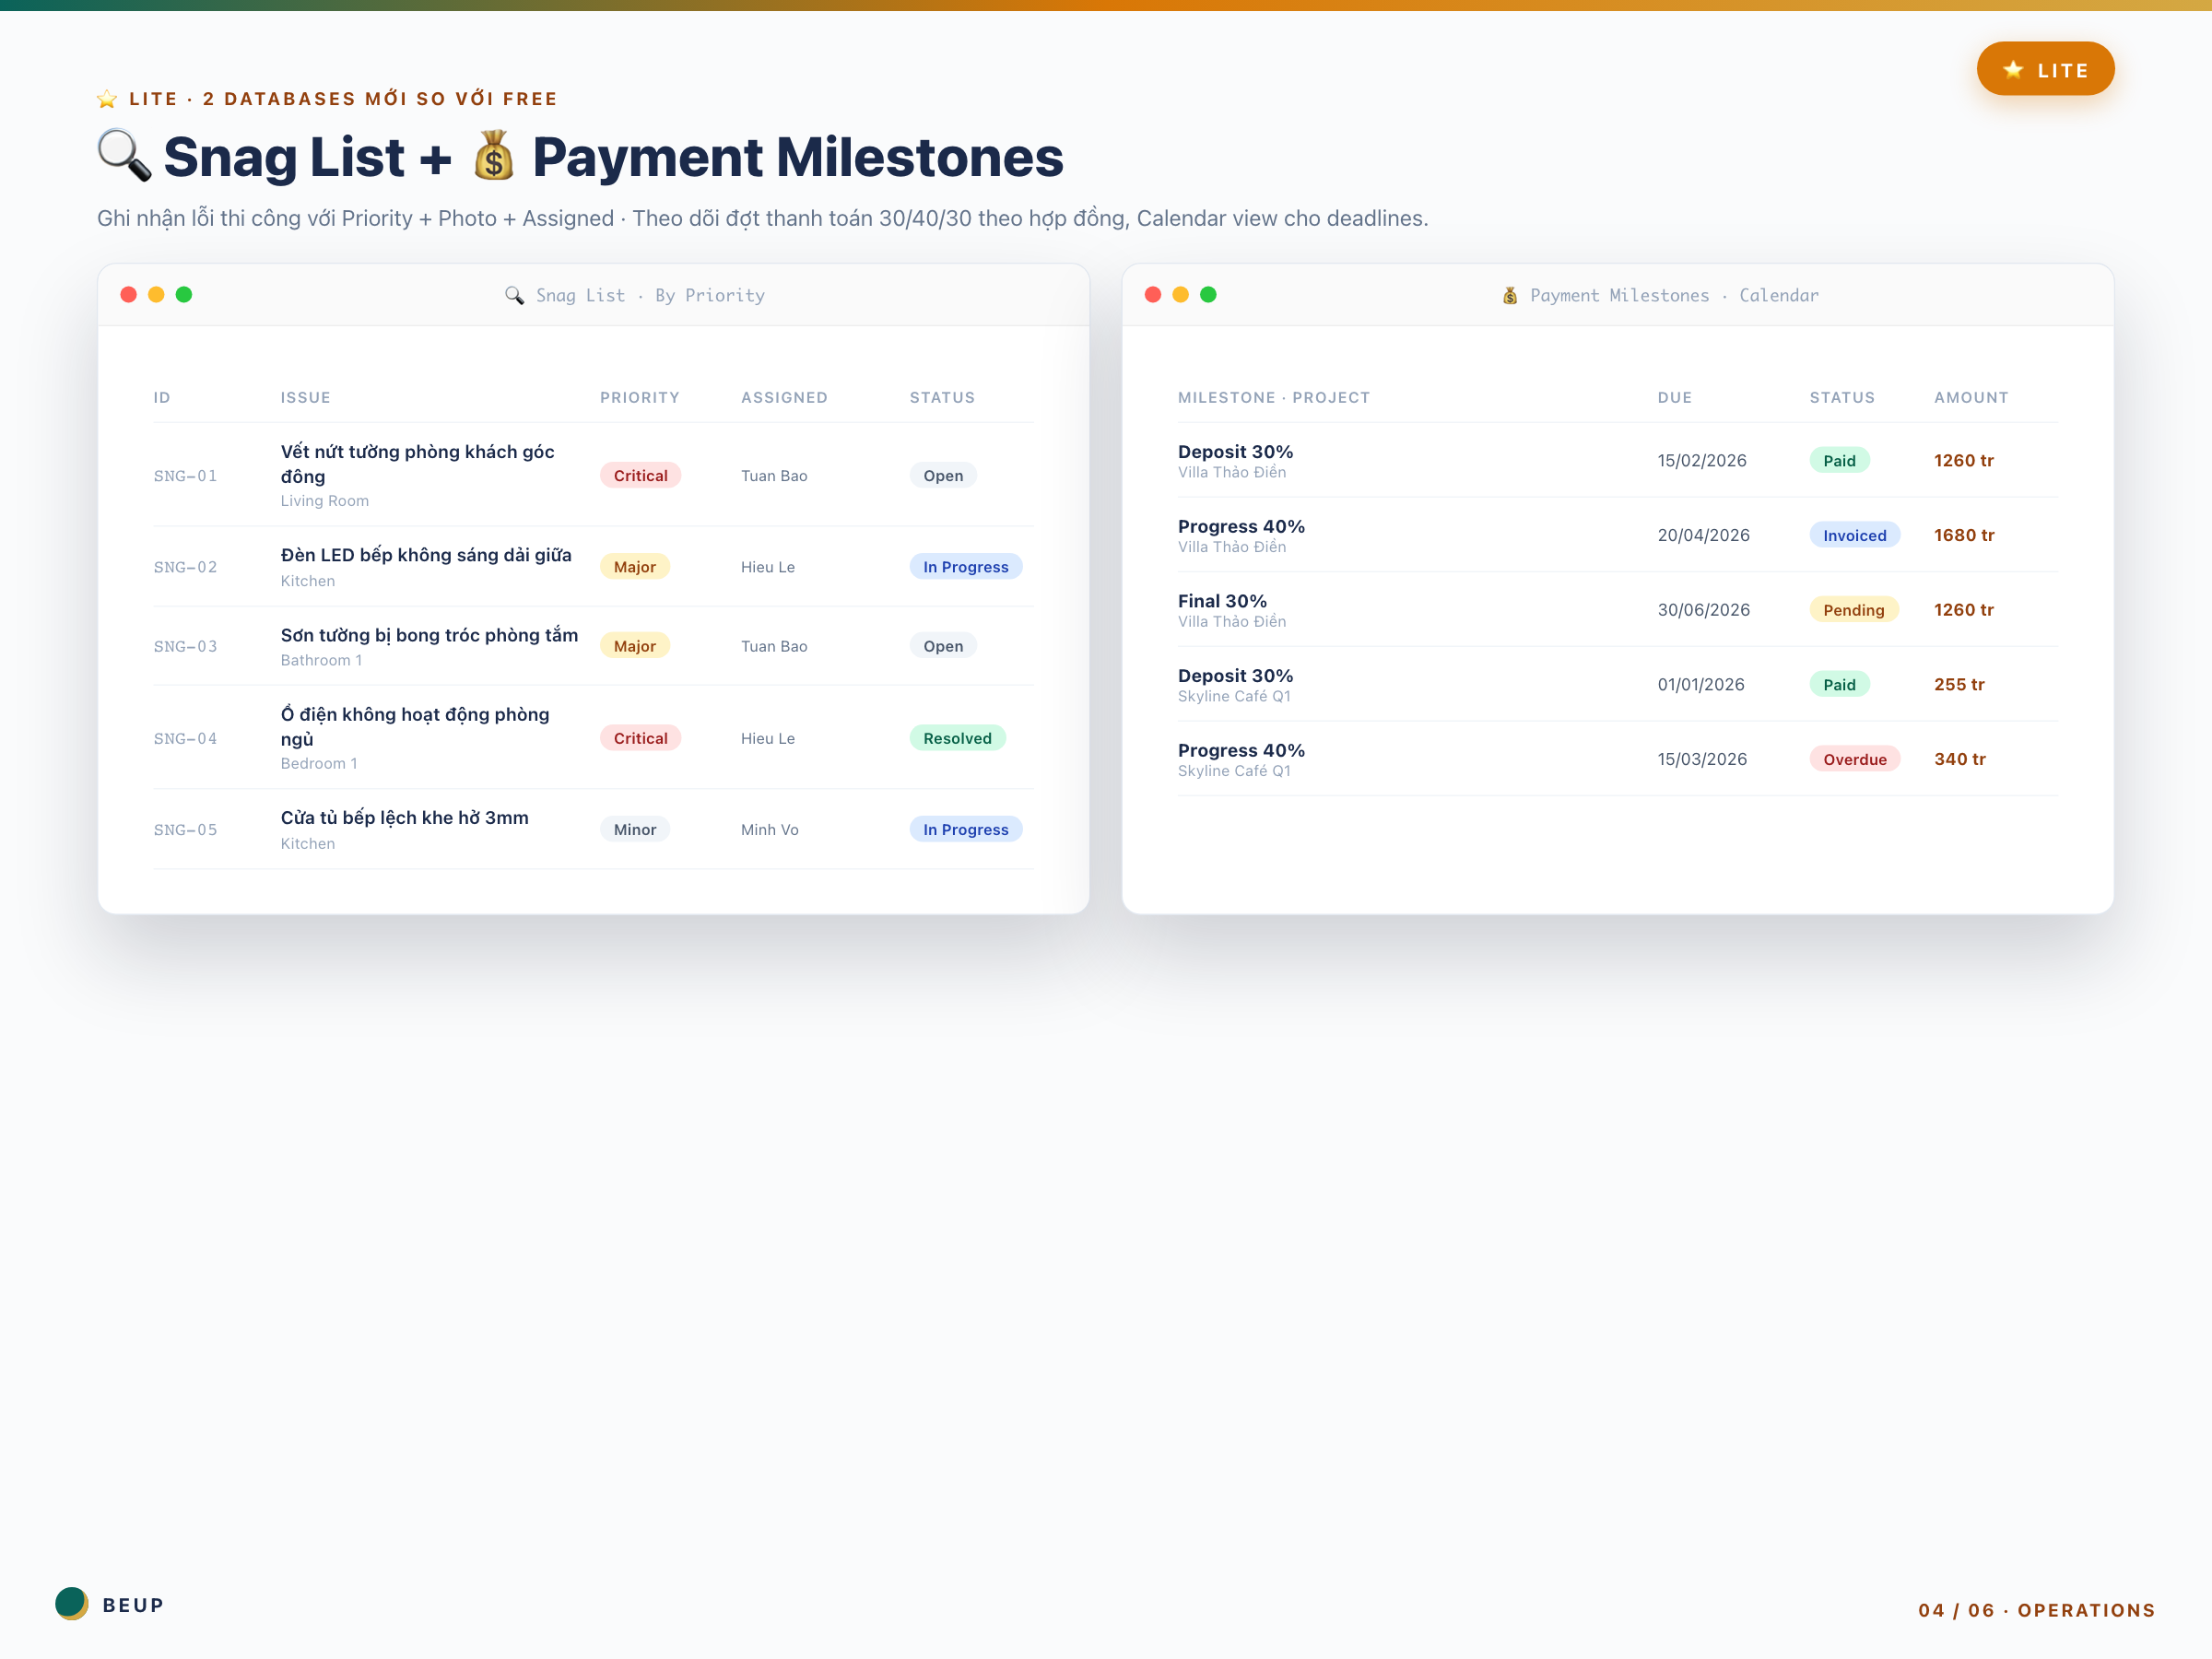
Task: Click the In Progress status for SNG-05
Action: coord(966,830)
